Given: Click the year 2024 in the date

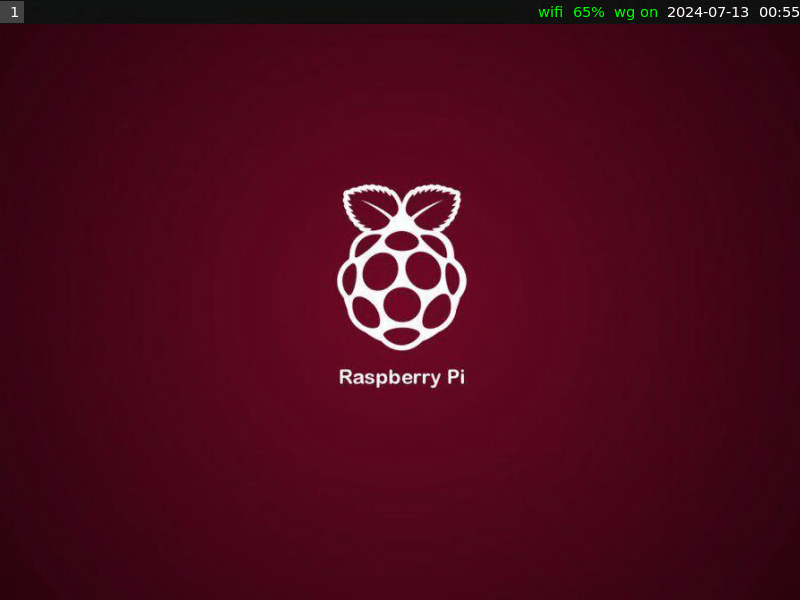Looking at the screenshot, I should coord(685,12).
